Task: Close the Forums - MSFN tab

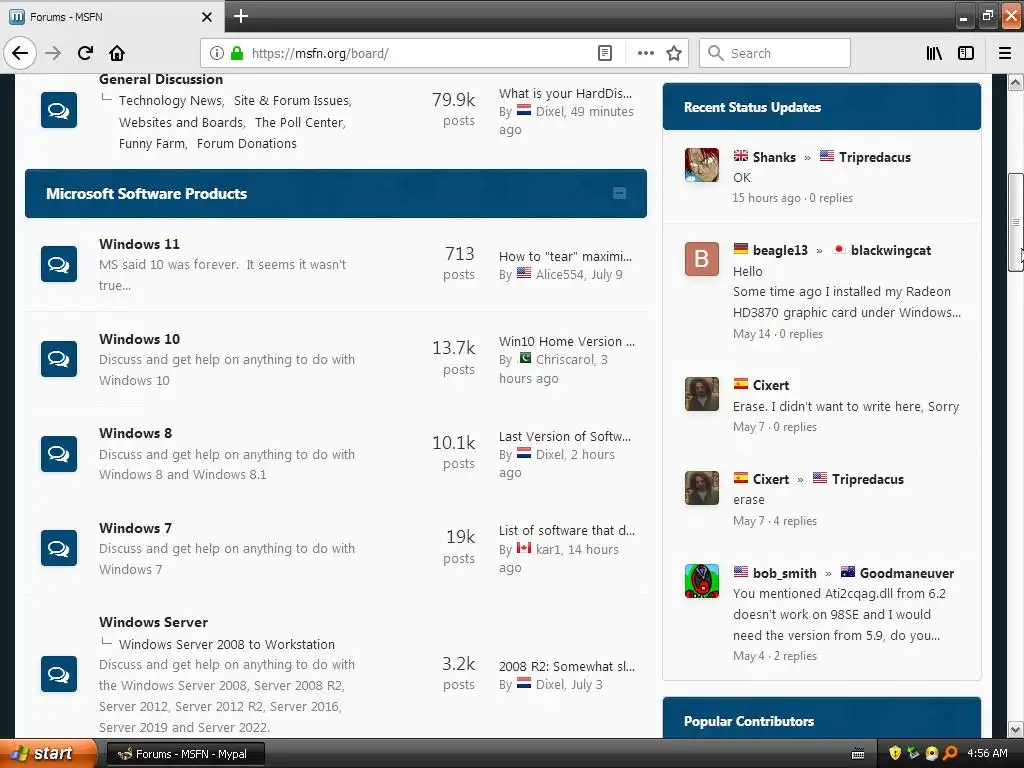Action: (x=206, y=17)
